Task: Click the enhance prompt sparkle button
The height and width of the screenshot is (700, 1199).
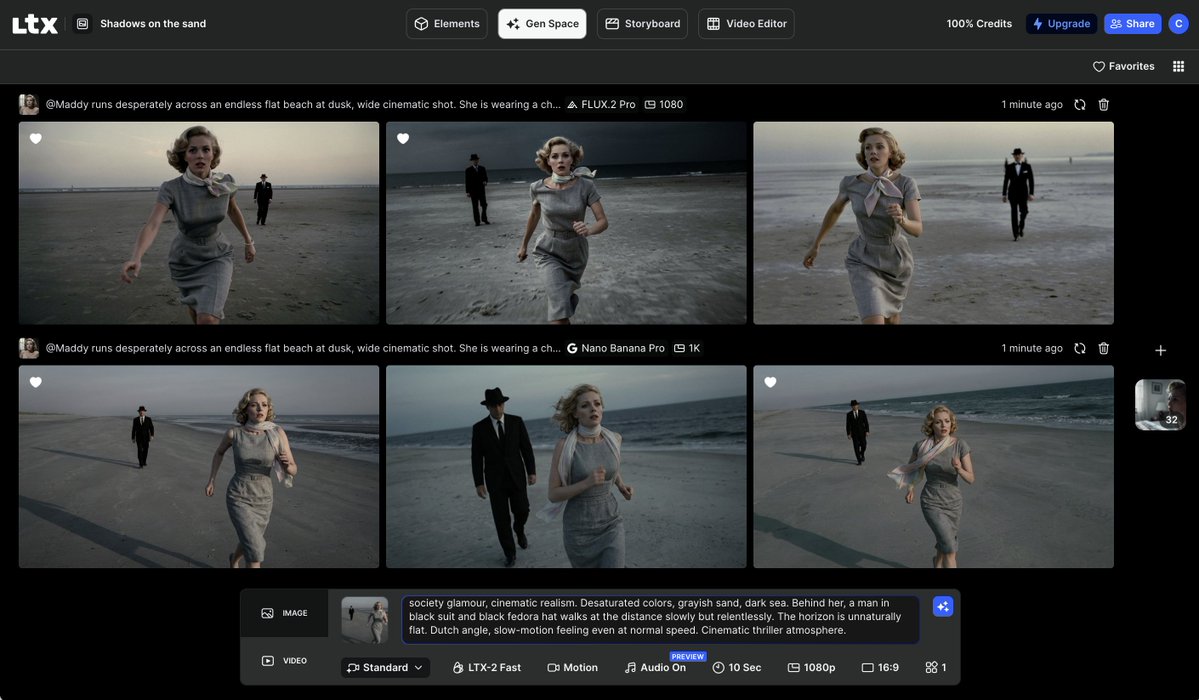Action: pyautogui.click(x=942, y=607)
